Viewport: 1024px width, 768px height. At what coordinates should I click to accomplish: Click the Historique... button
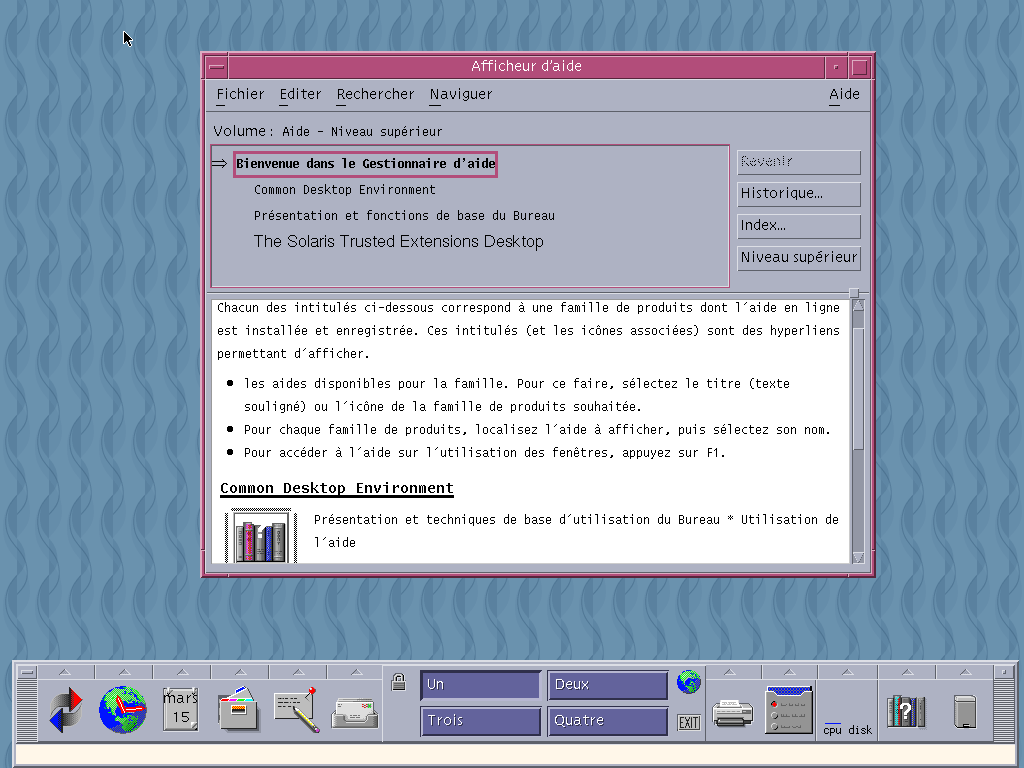[x=799, y=194]
